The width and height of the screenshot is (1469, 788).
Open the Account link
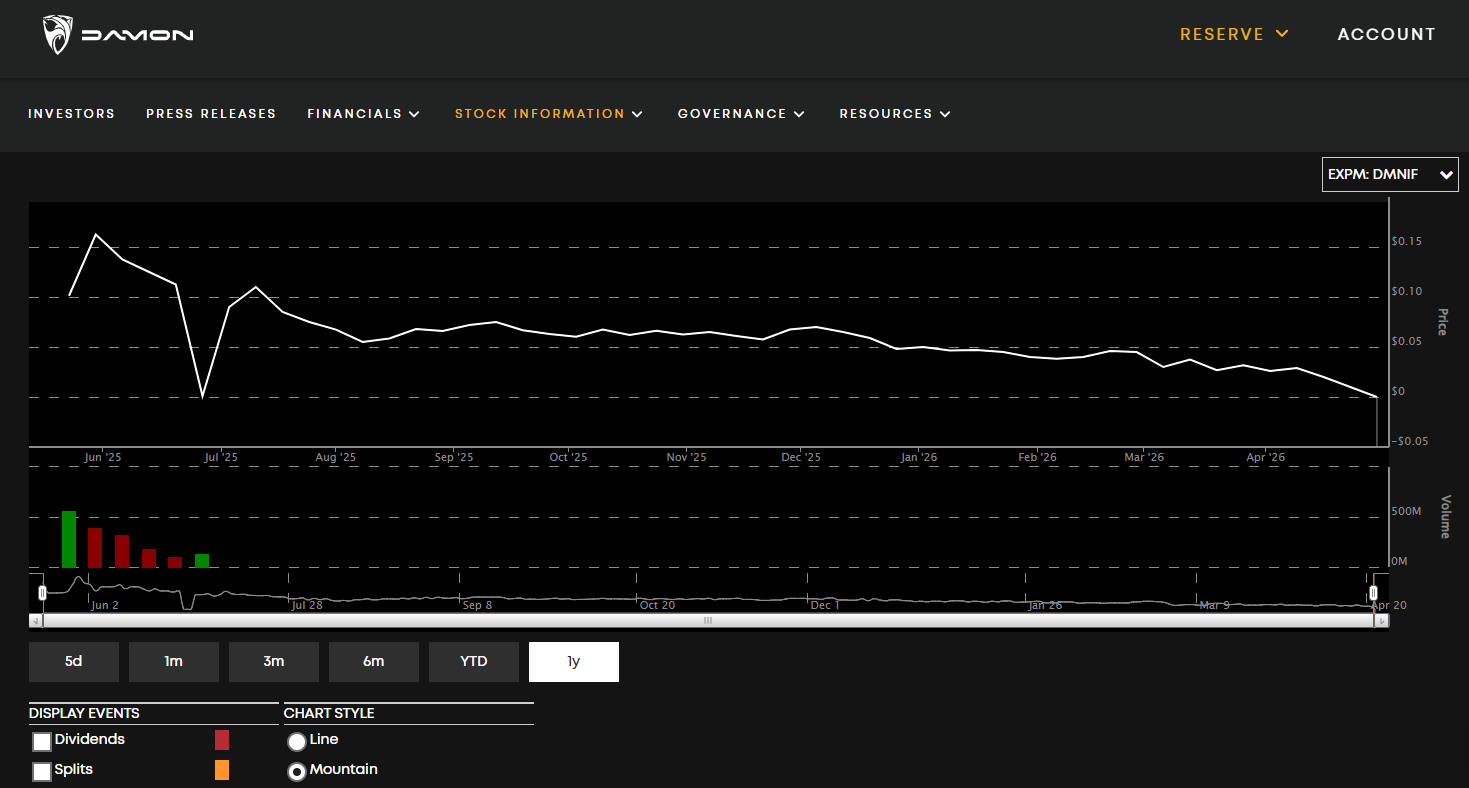(1386, 34)
